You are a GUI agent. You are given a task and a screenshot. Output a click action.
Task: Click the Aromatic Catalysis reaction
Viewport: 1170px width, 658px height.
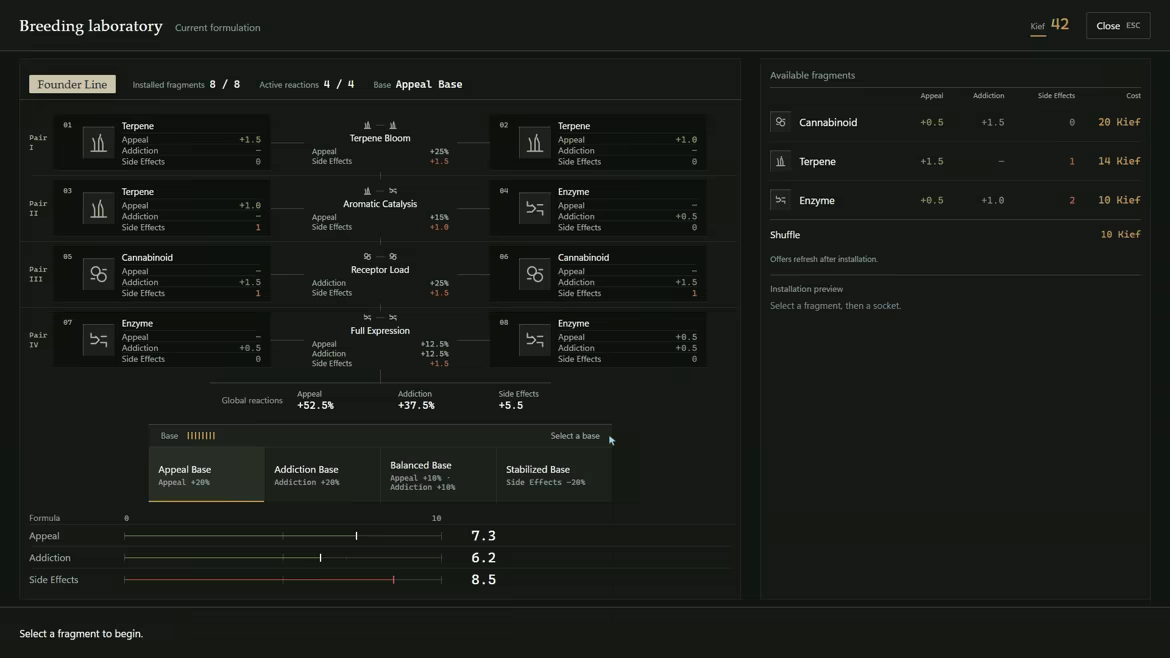pyautogui.click(x=380, y=208)
